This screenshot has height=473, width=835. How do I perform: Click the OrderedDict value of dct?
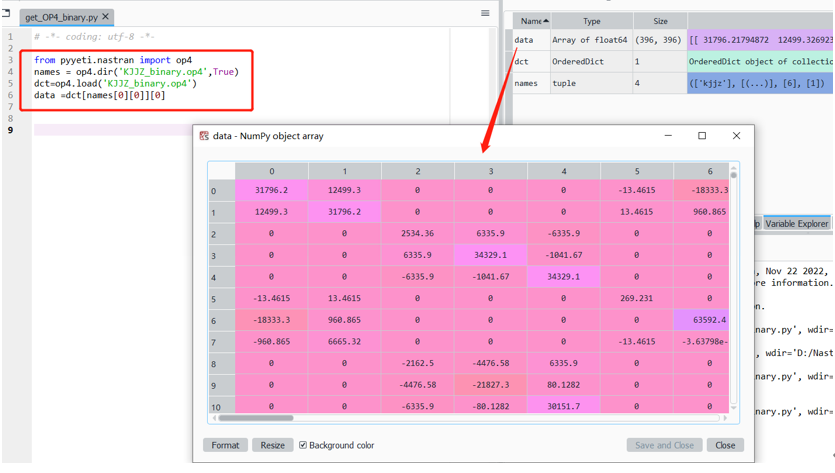[760, 62]
